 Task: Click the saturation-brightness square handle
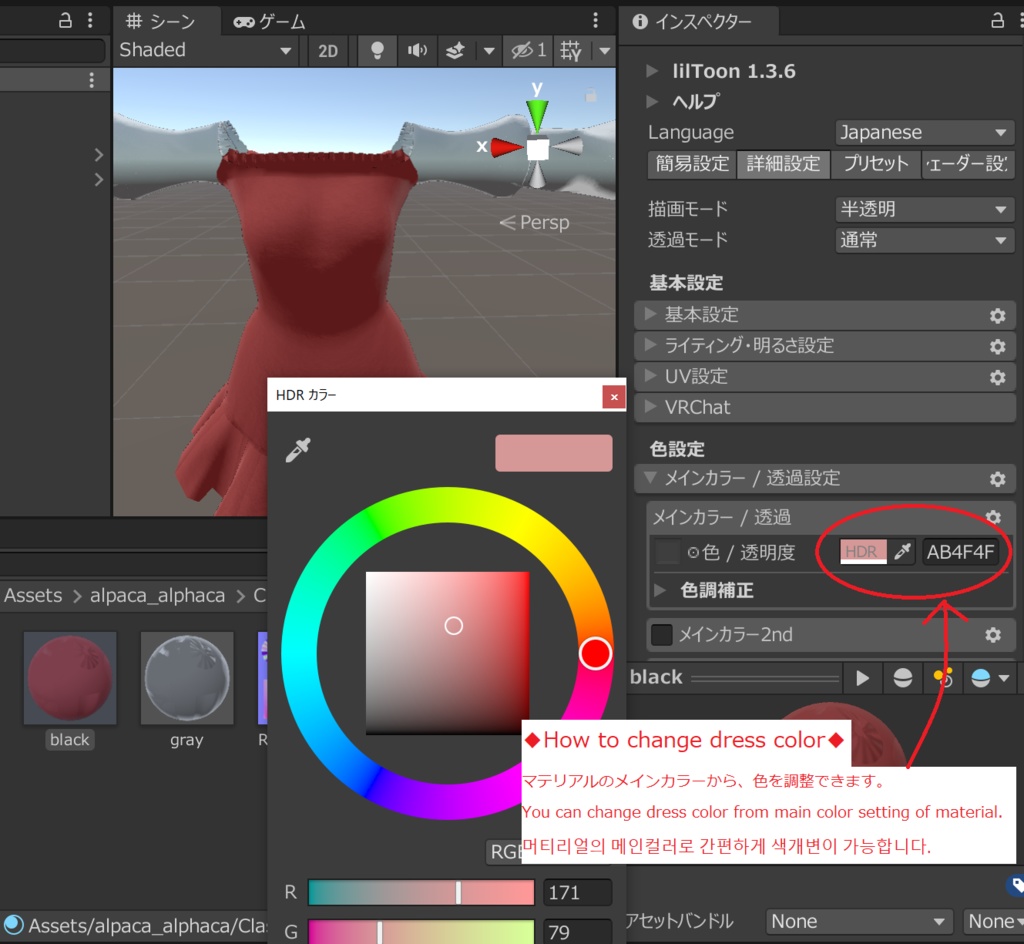[x=453, y=626]
